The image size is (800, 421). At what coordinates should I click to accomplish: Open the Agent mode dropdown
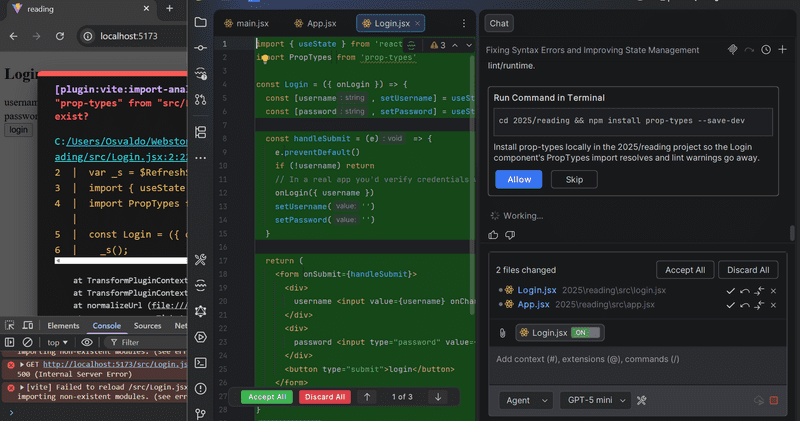[x=526, y=401]
